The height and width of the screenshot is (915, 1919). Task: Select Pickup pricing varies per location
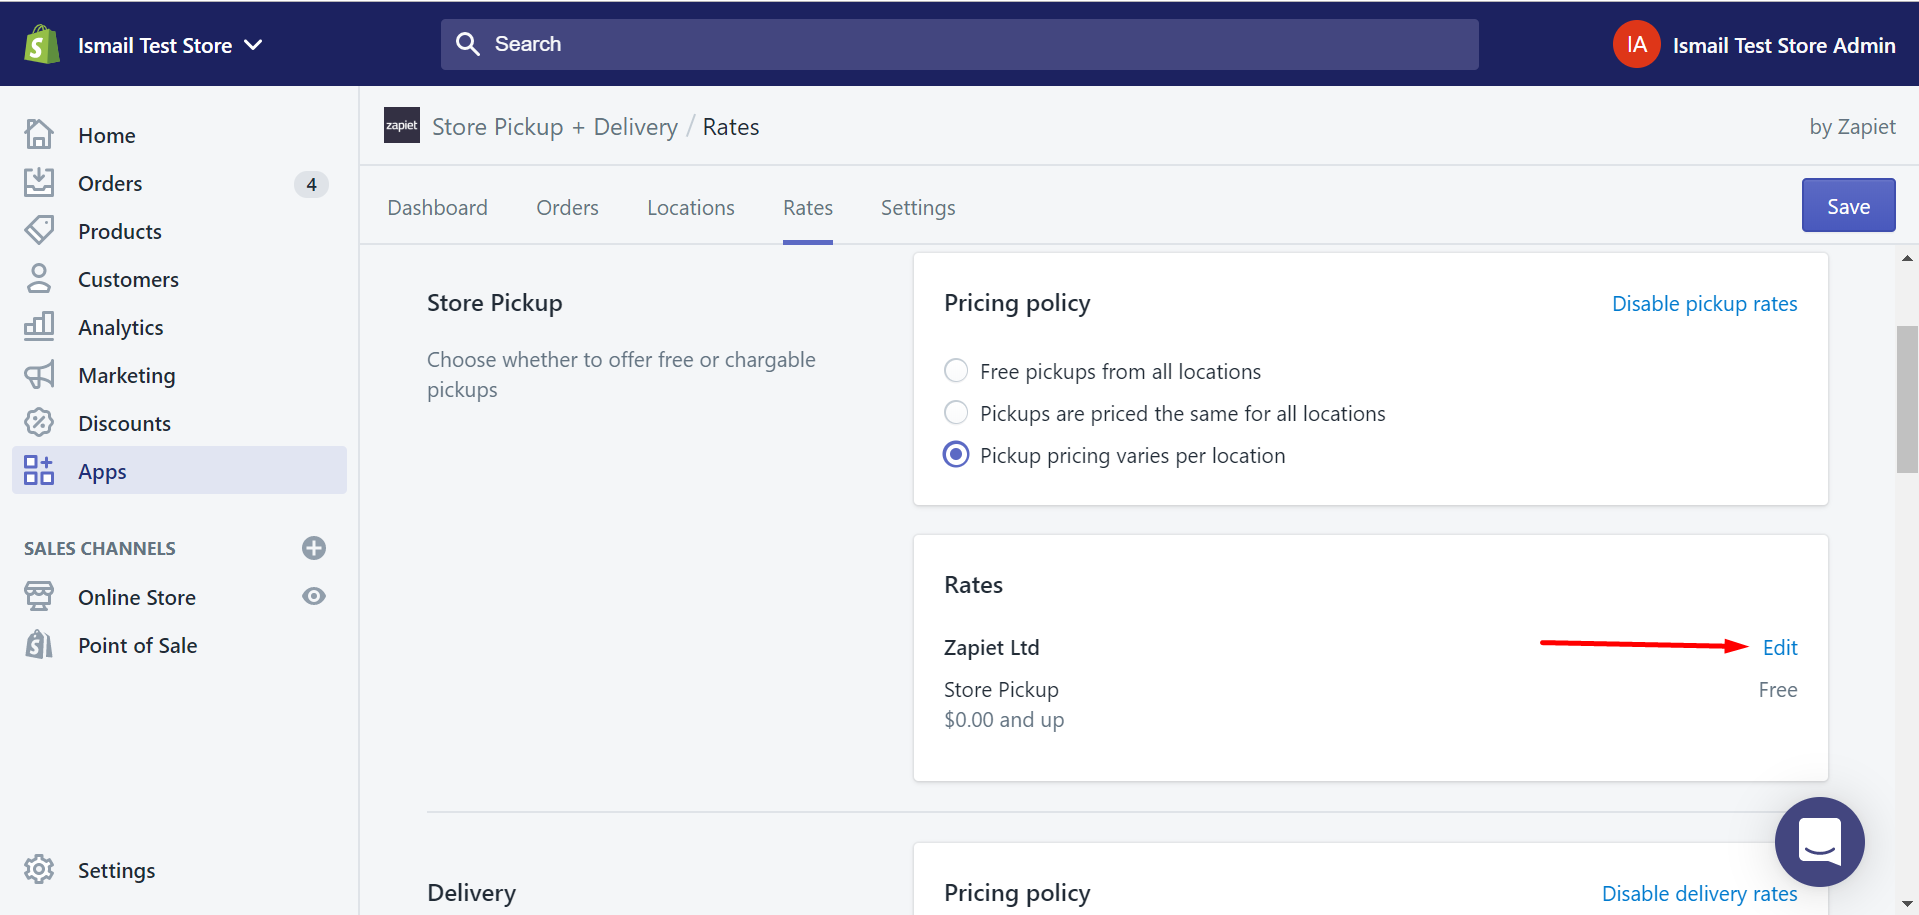pos(956,454)
